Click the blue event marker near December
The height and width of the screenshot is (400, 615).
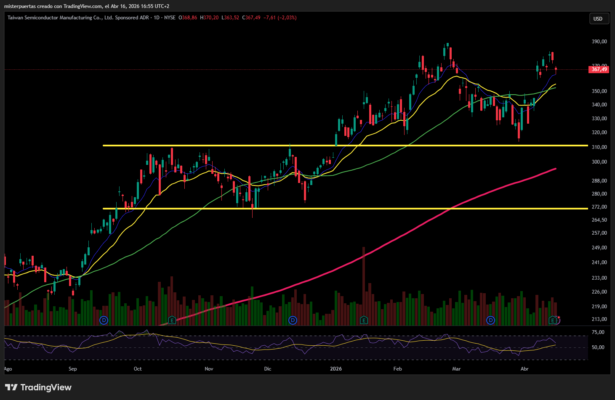[292, 320]
